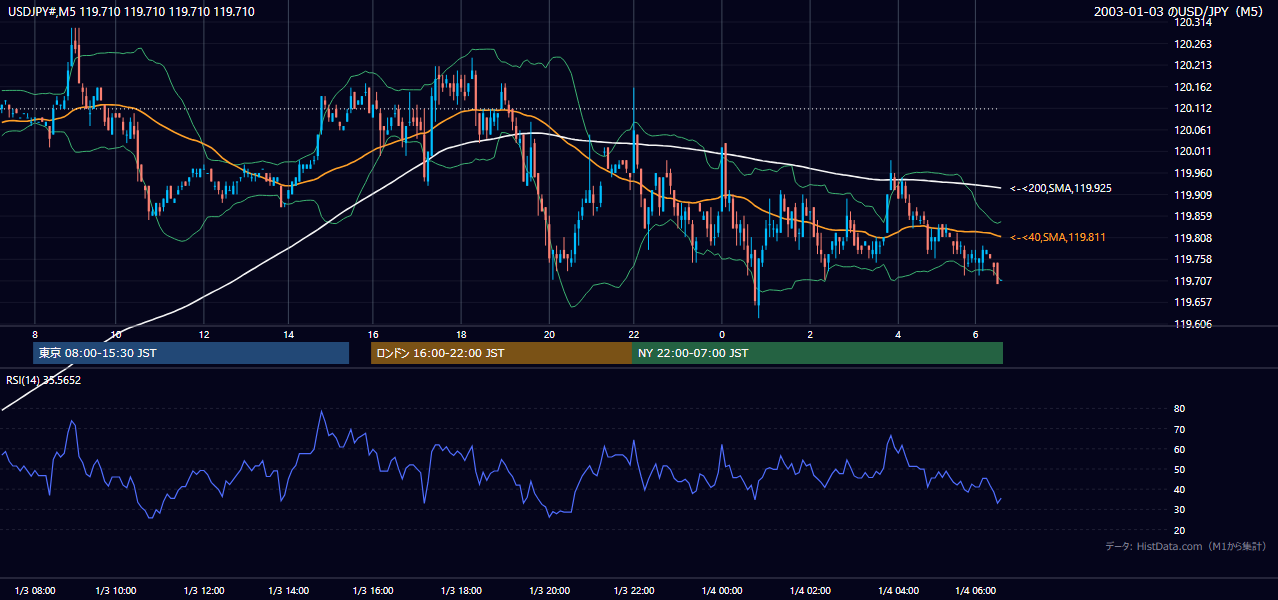Click the 1/4 04:00 time axis label

[x=898, y=591]
